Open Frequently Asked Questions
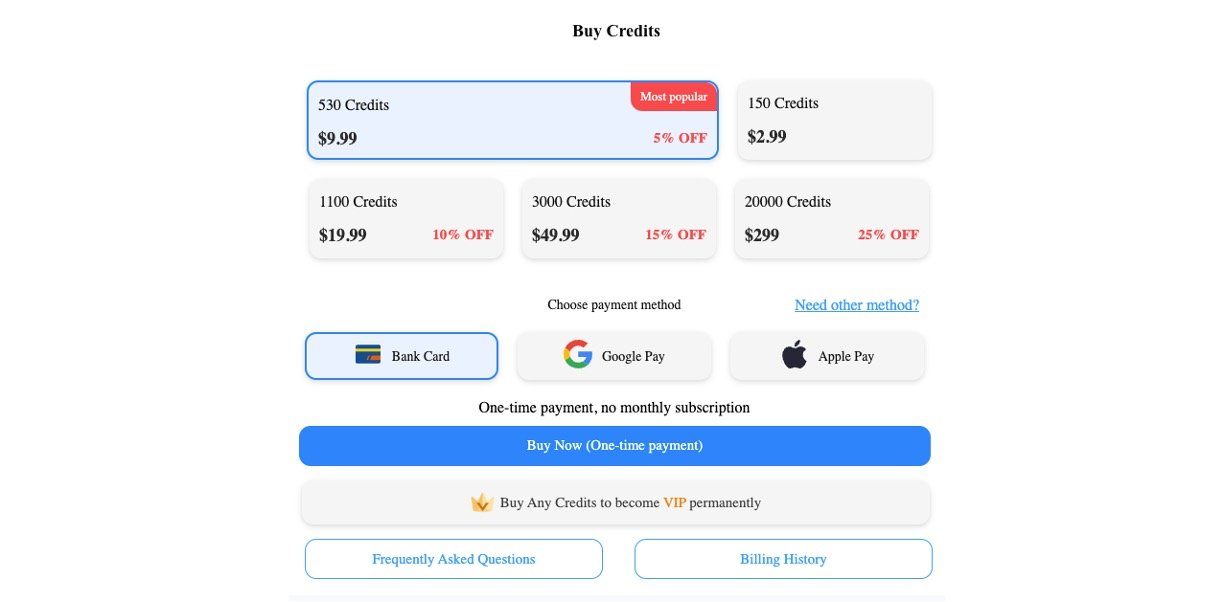 453,559
